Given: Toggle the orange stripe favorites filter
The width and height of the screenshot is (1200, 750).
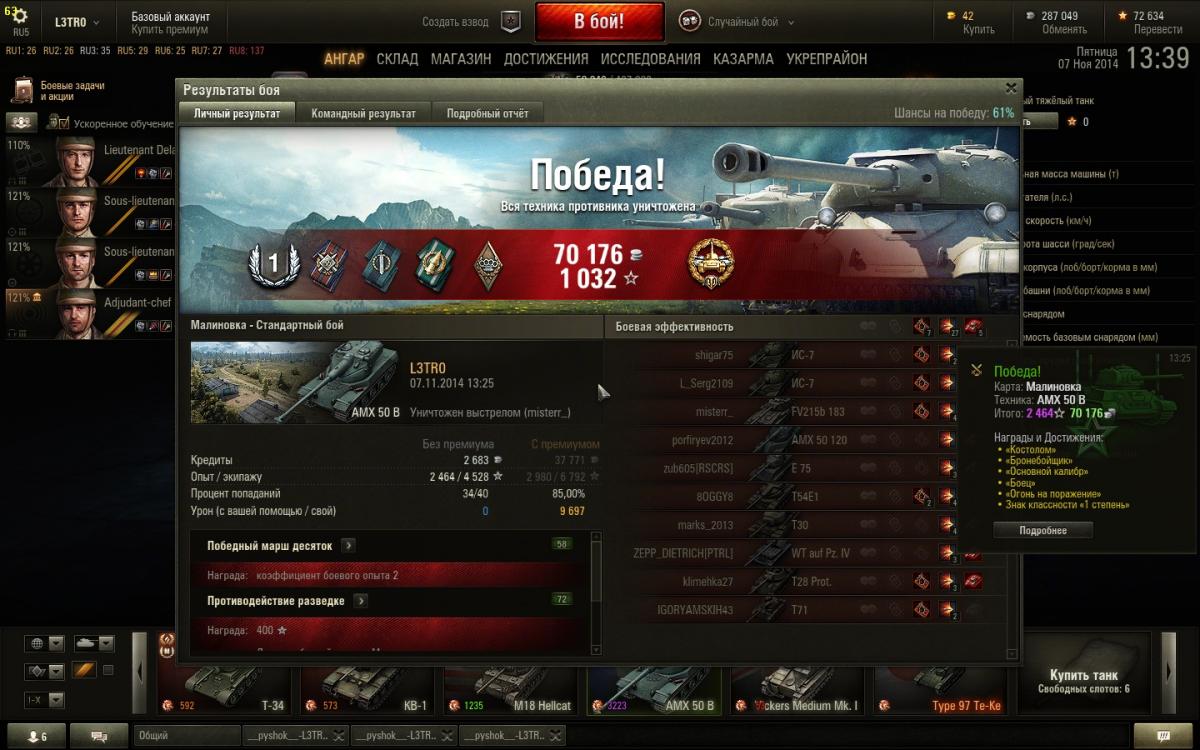Looking at the screenshot, I should [x=83, y=670].
